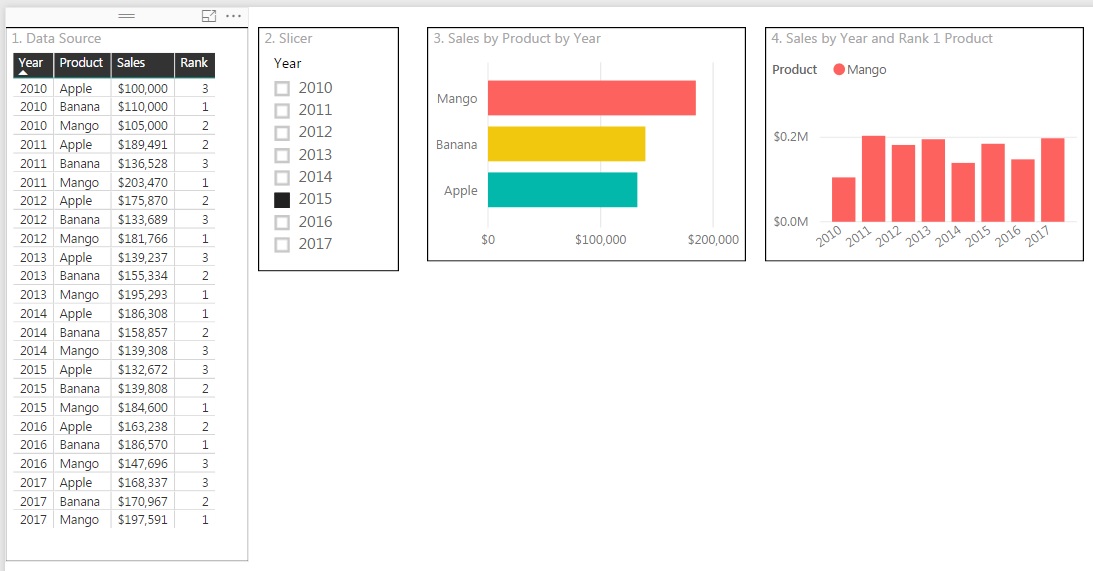Check the 2011 year slicer box
Viewport: 1093px width, 571px height.
pyautogui.click(x=282, y=111)
